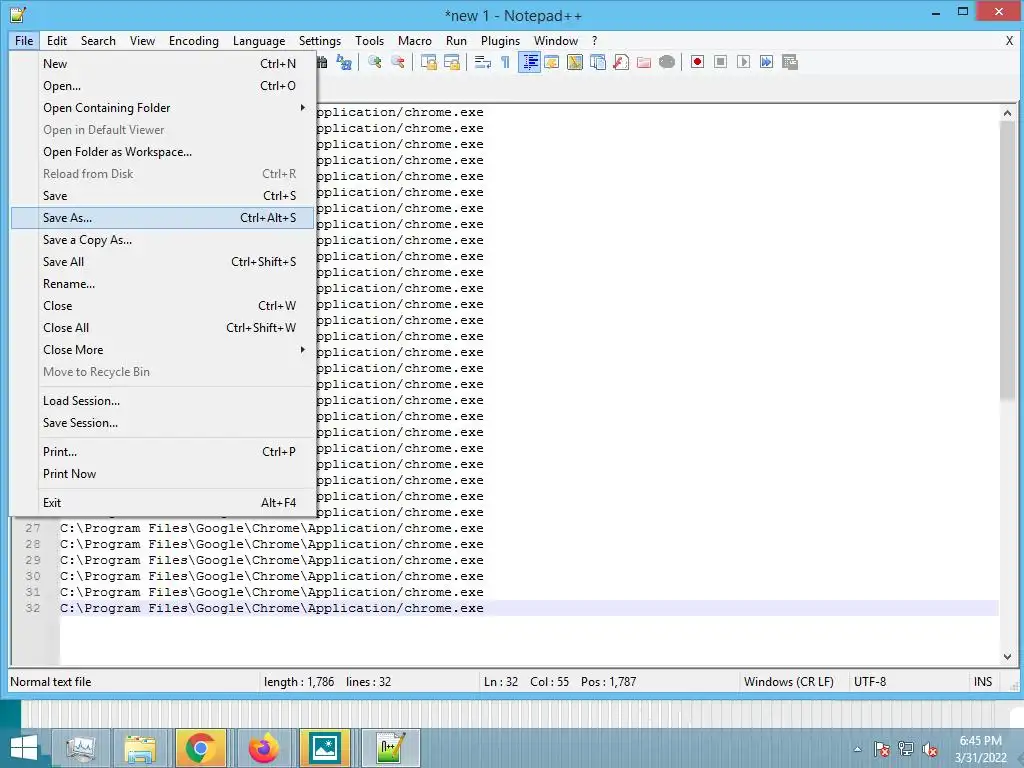The image size is (1024, 768).
Task: Close the open File menu via its title
Action: click(x=24, y=40)
